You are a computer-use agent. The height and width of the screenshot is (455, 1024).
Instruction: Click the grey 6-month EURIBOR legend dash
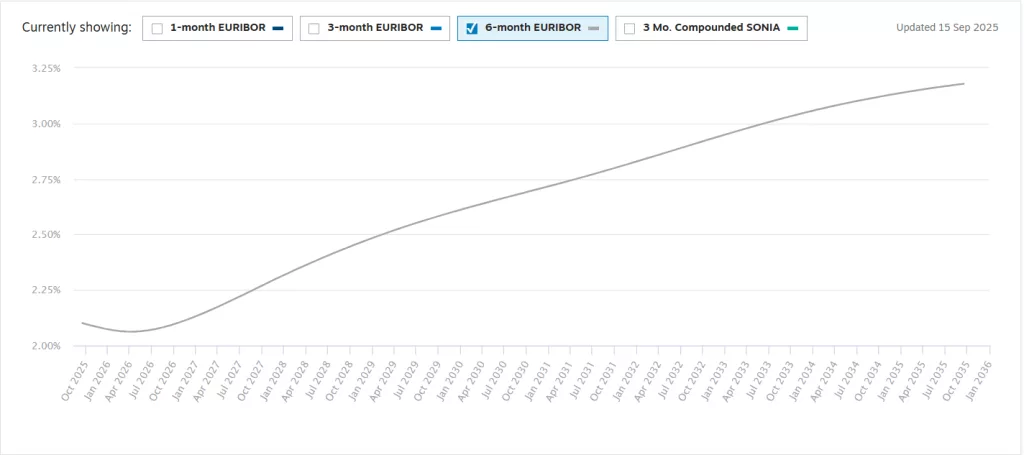point(593,29)
